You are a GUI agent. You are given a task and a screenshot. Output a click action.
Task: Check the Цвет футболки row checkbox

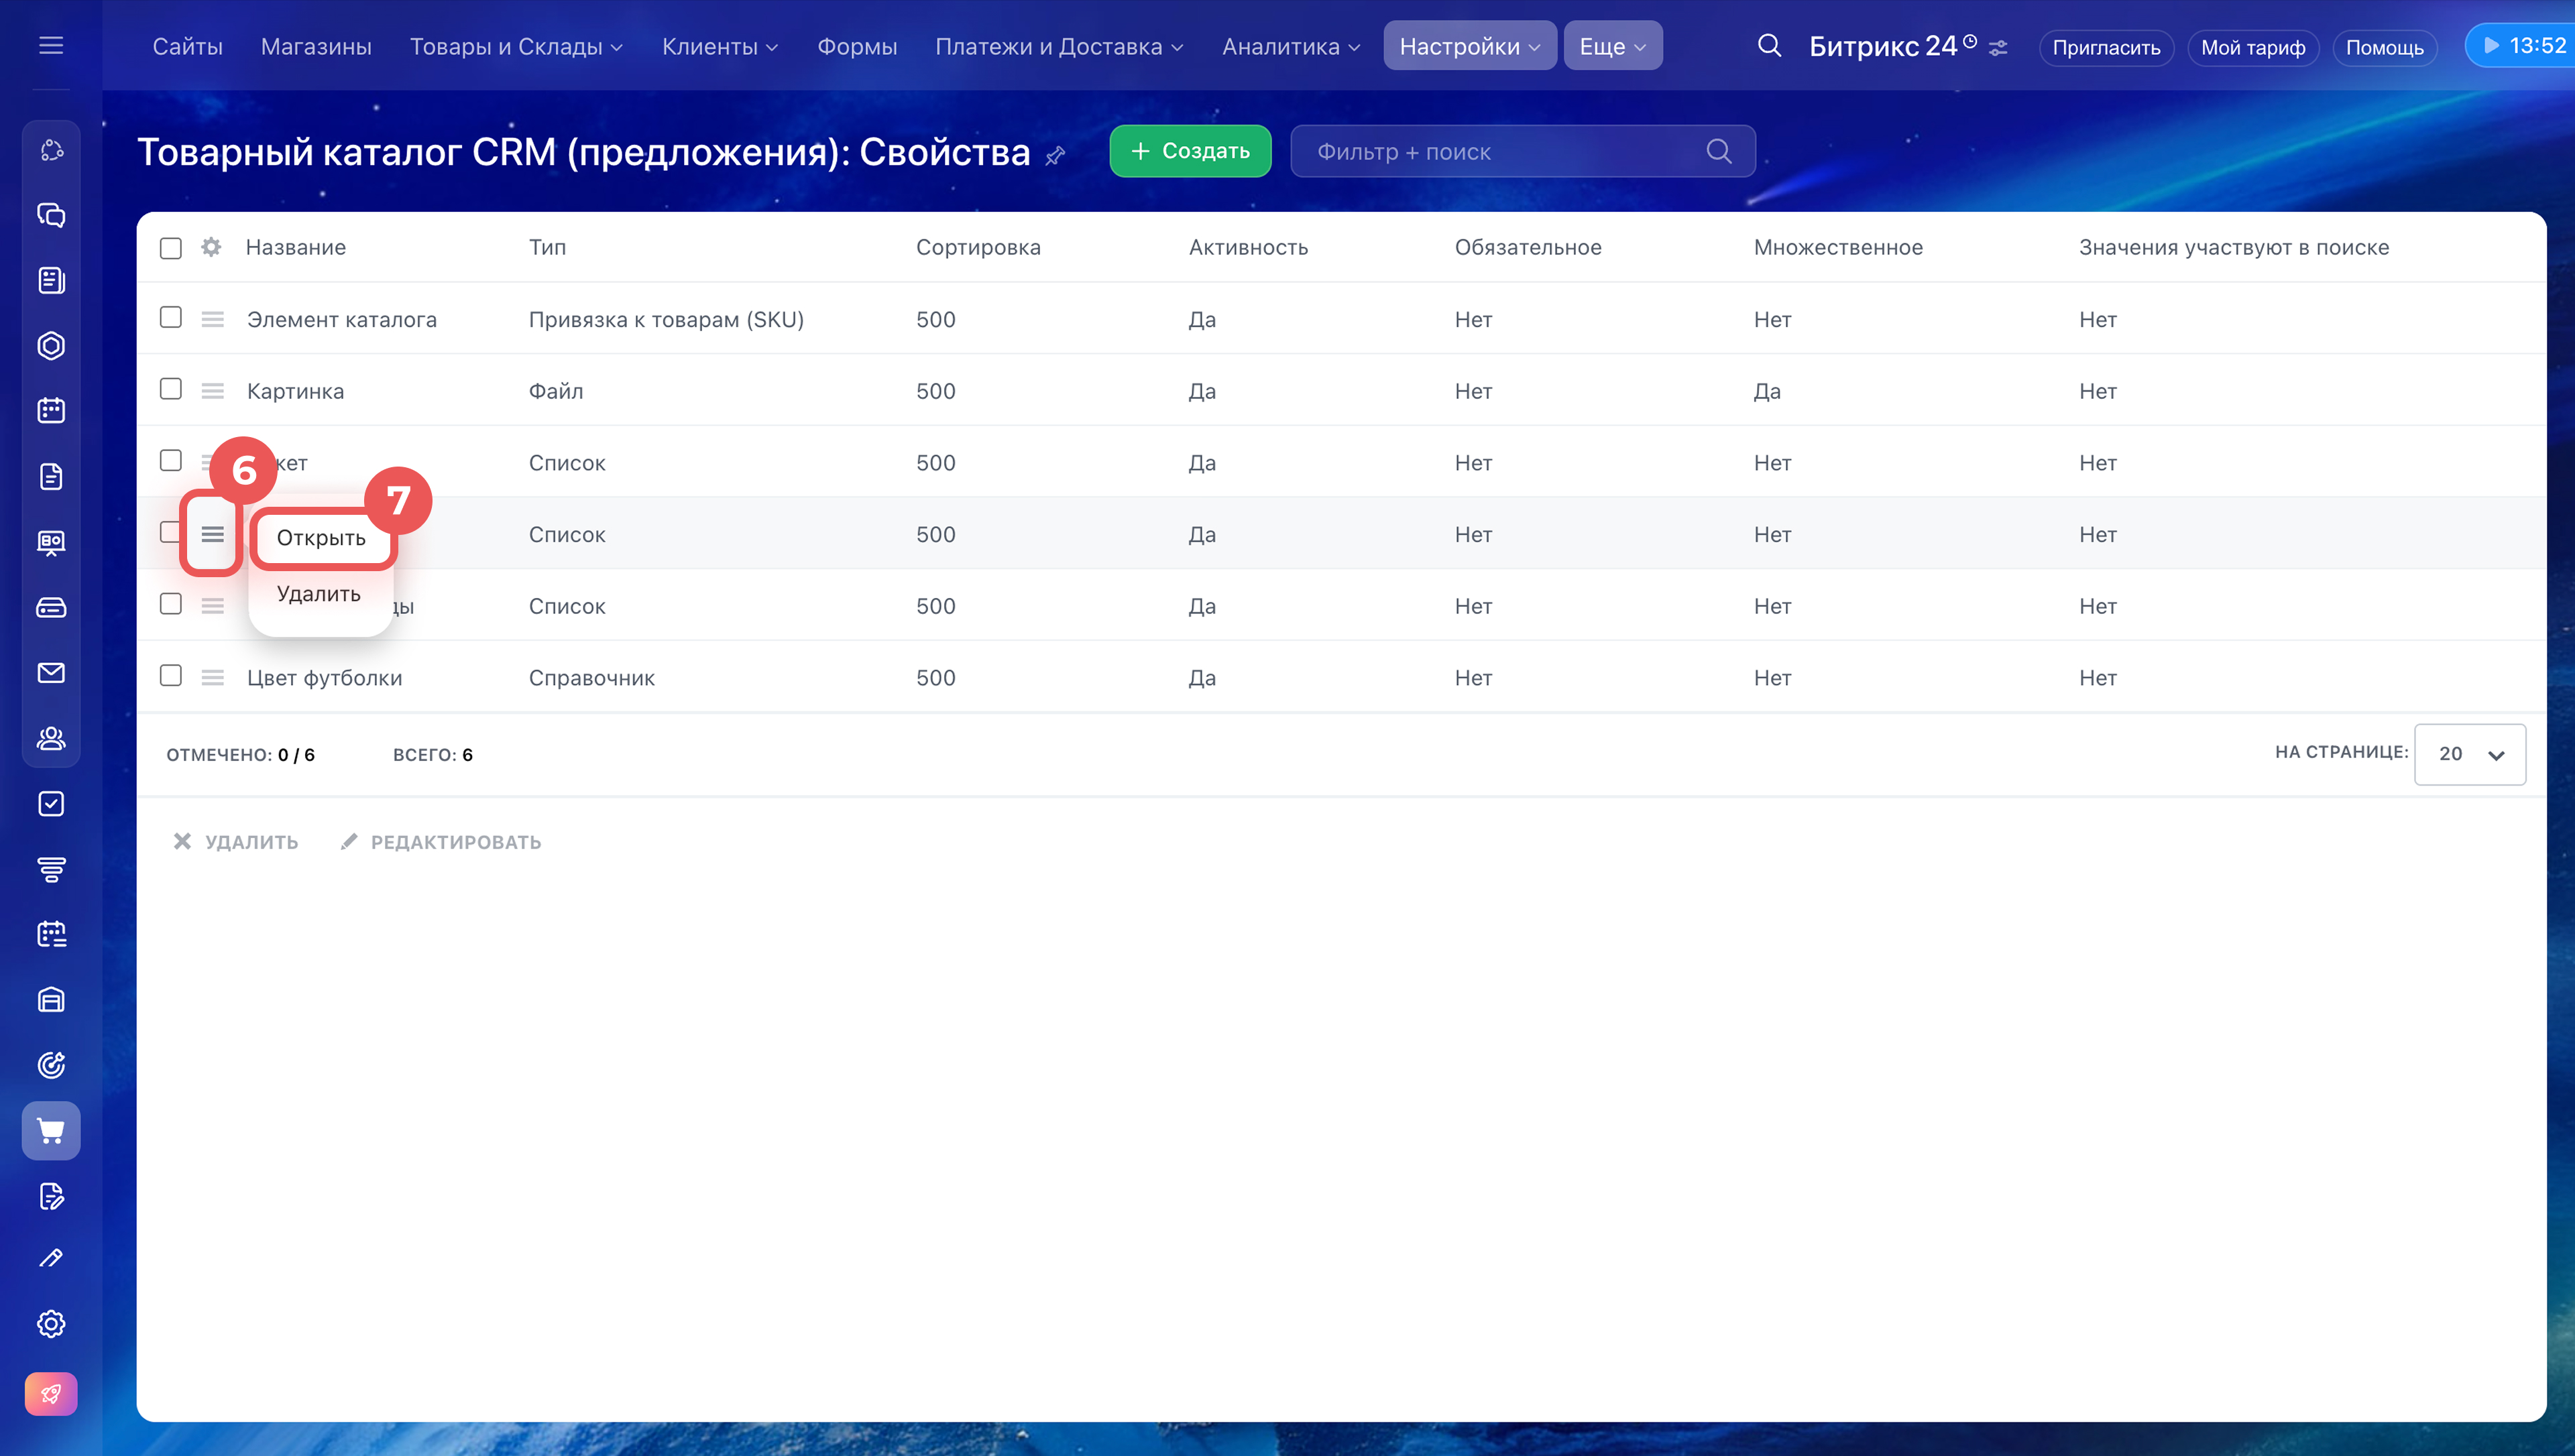point(171,676)
